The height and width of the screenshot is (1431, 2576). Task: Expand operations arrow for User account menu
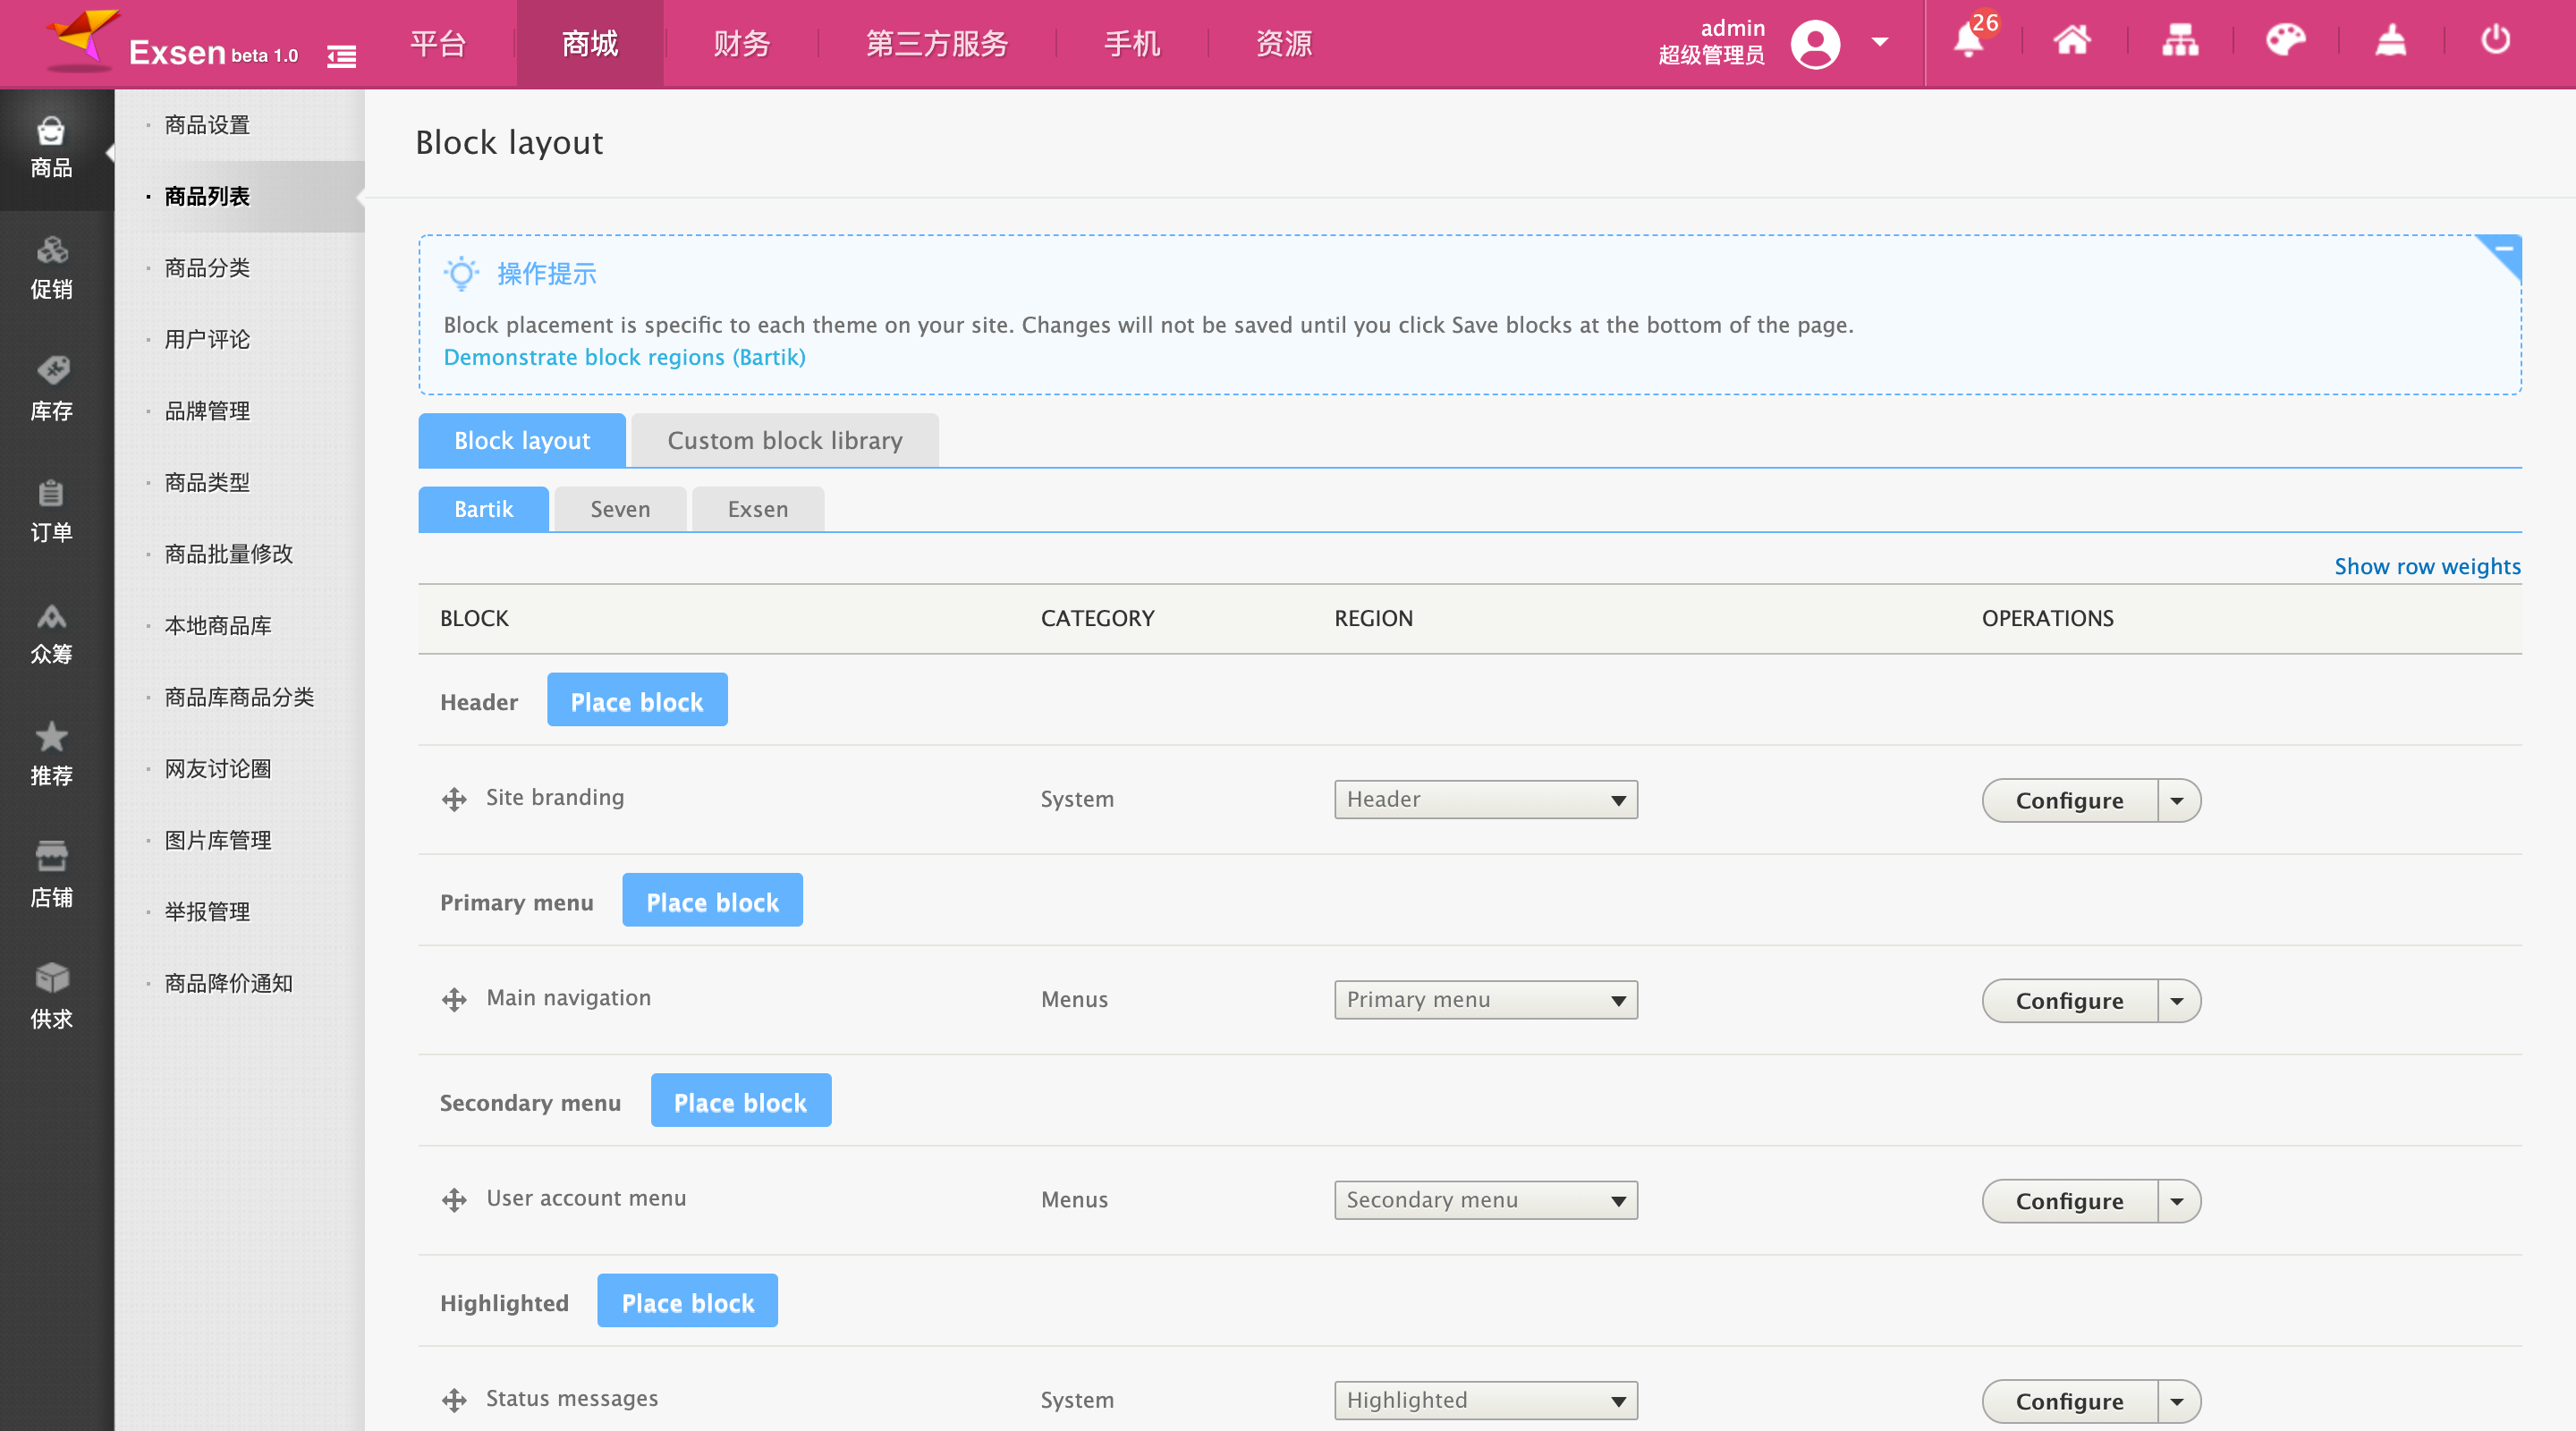coord(2178,1201)
